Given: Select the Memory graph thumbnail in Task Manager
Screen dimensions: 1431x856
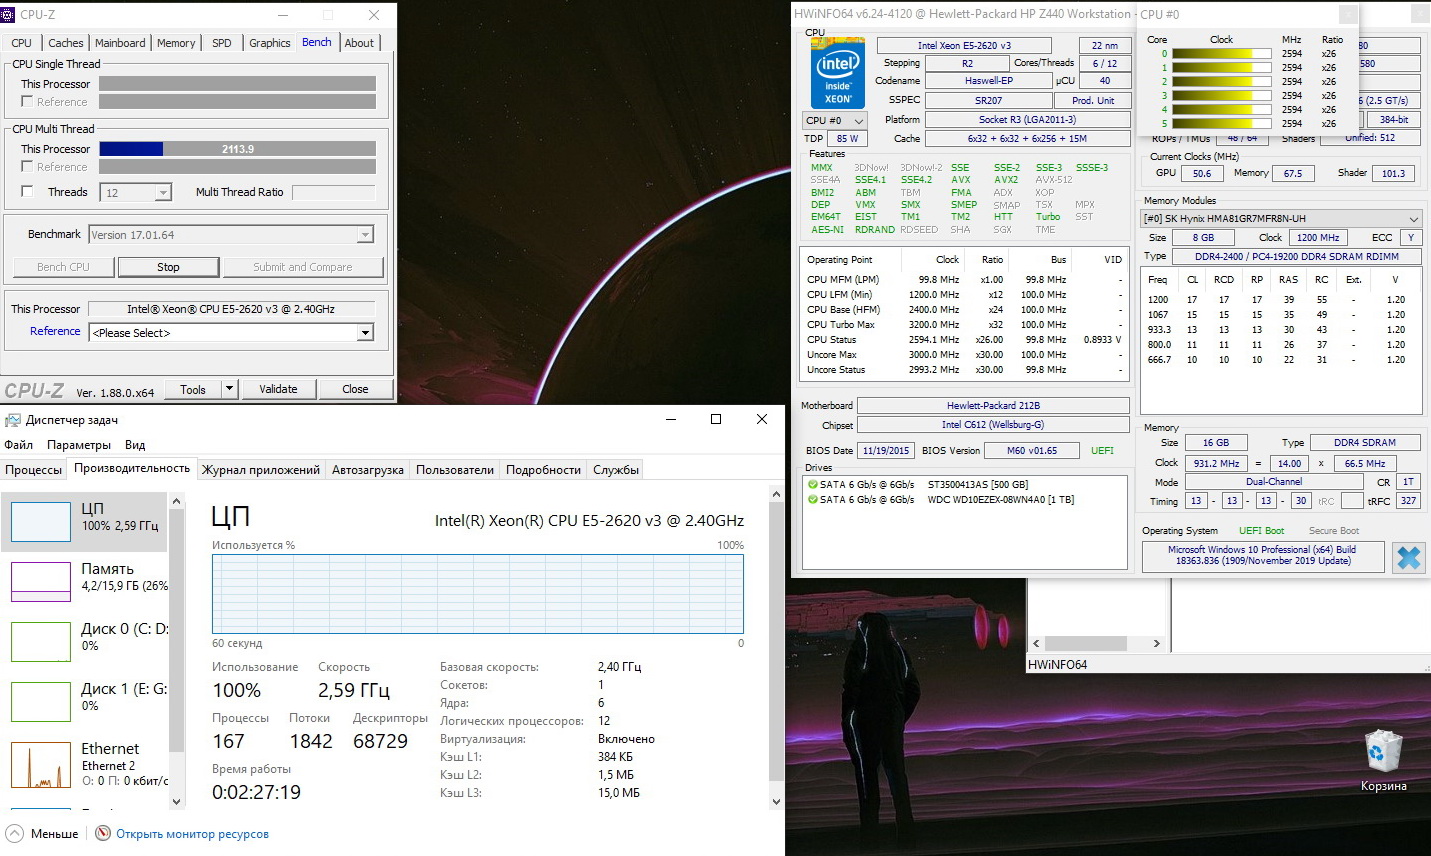Looking at the screenshot, I should pyautogui.click(x=41, y=582).
